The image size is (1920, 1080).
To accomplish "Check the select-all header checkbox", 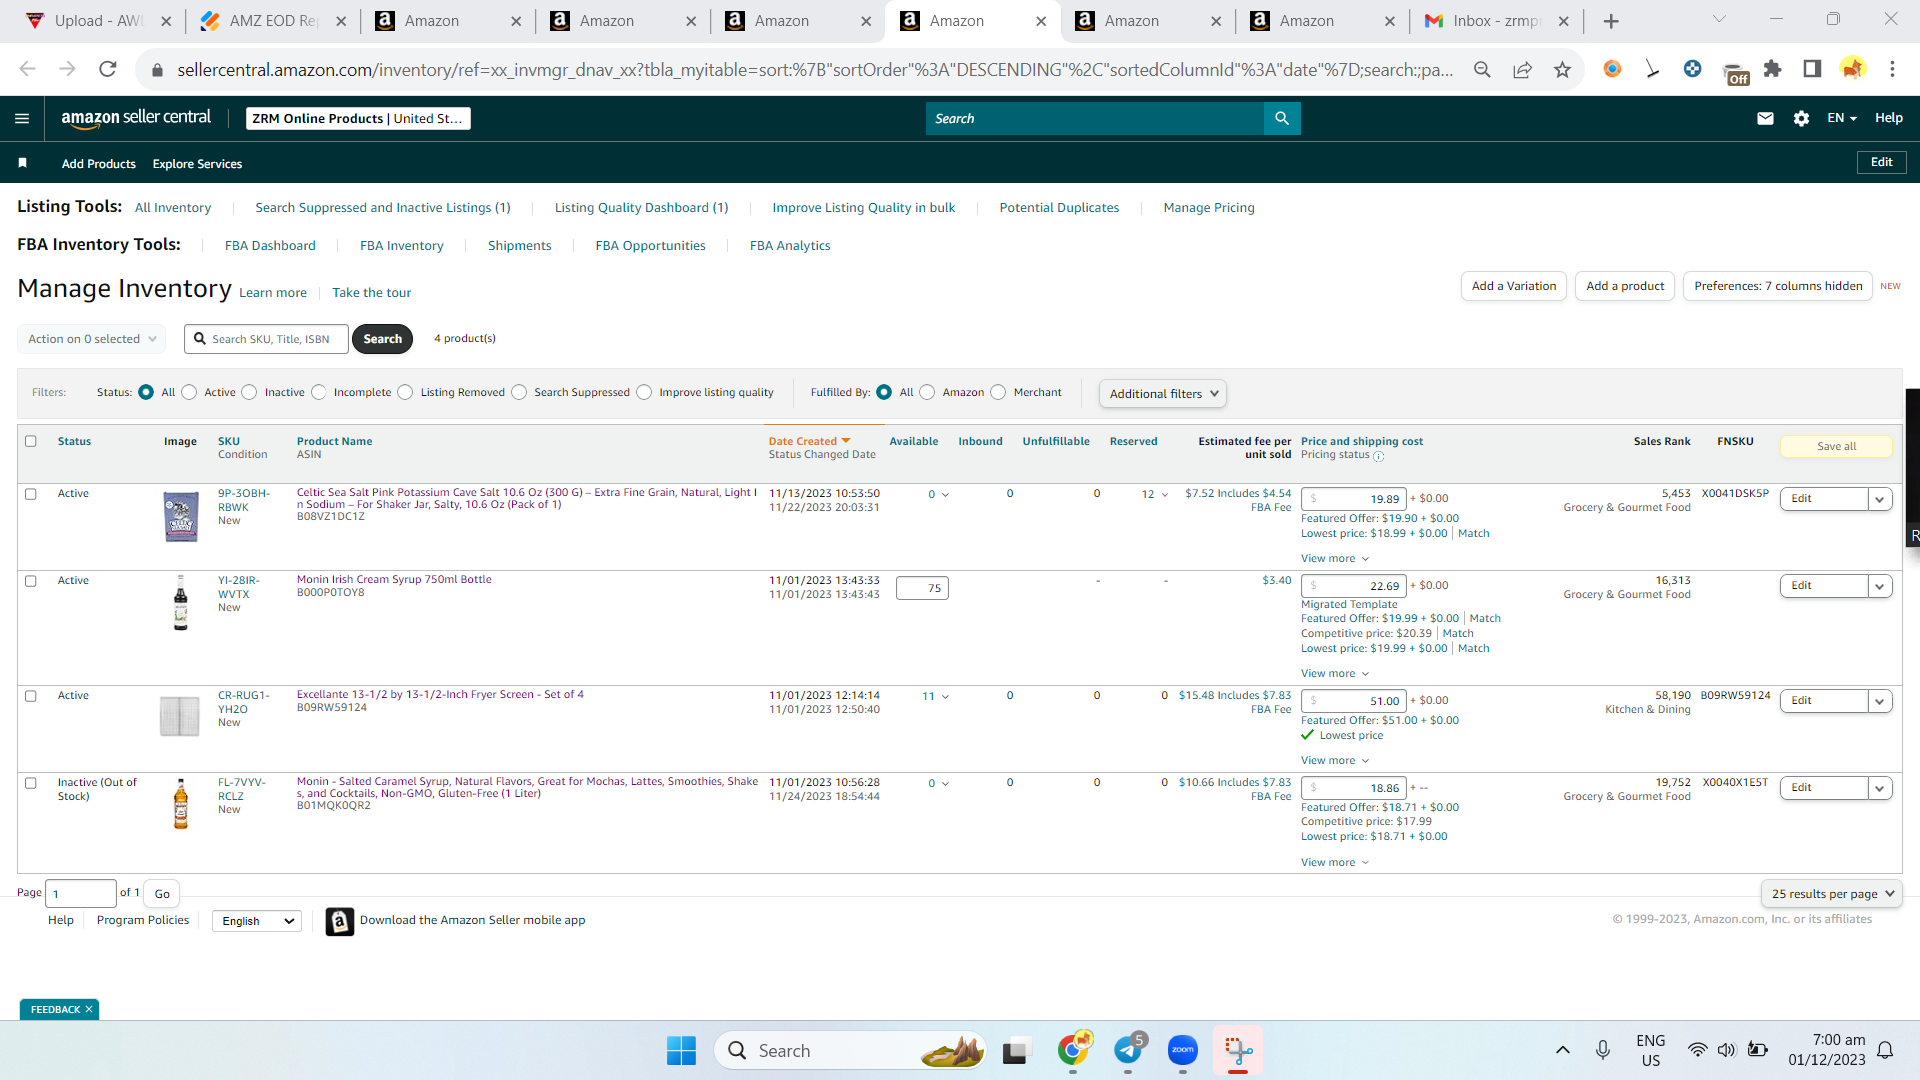I will 30,441.
